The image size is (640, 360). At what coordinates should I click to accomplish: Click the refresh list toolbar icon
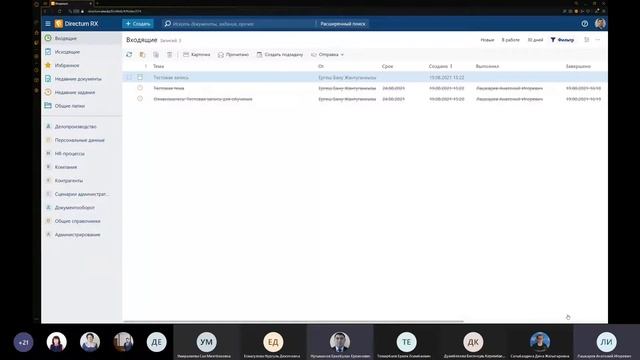click(129, 55)
